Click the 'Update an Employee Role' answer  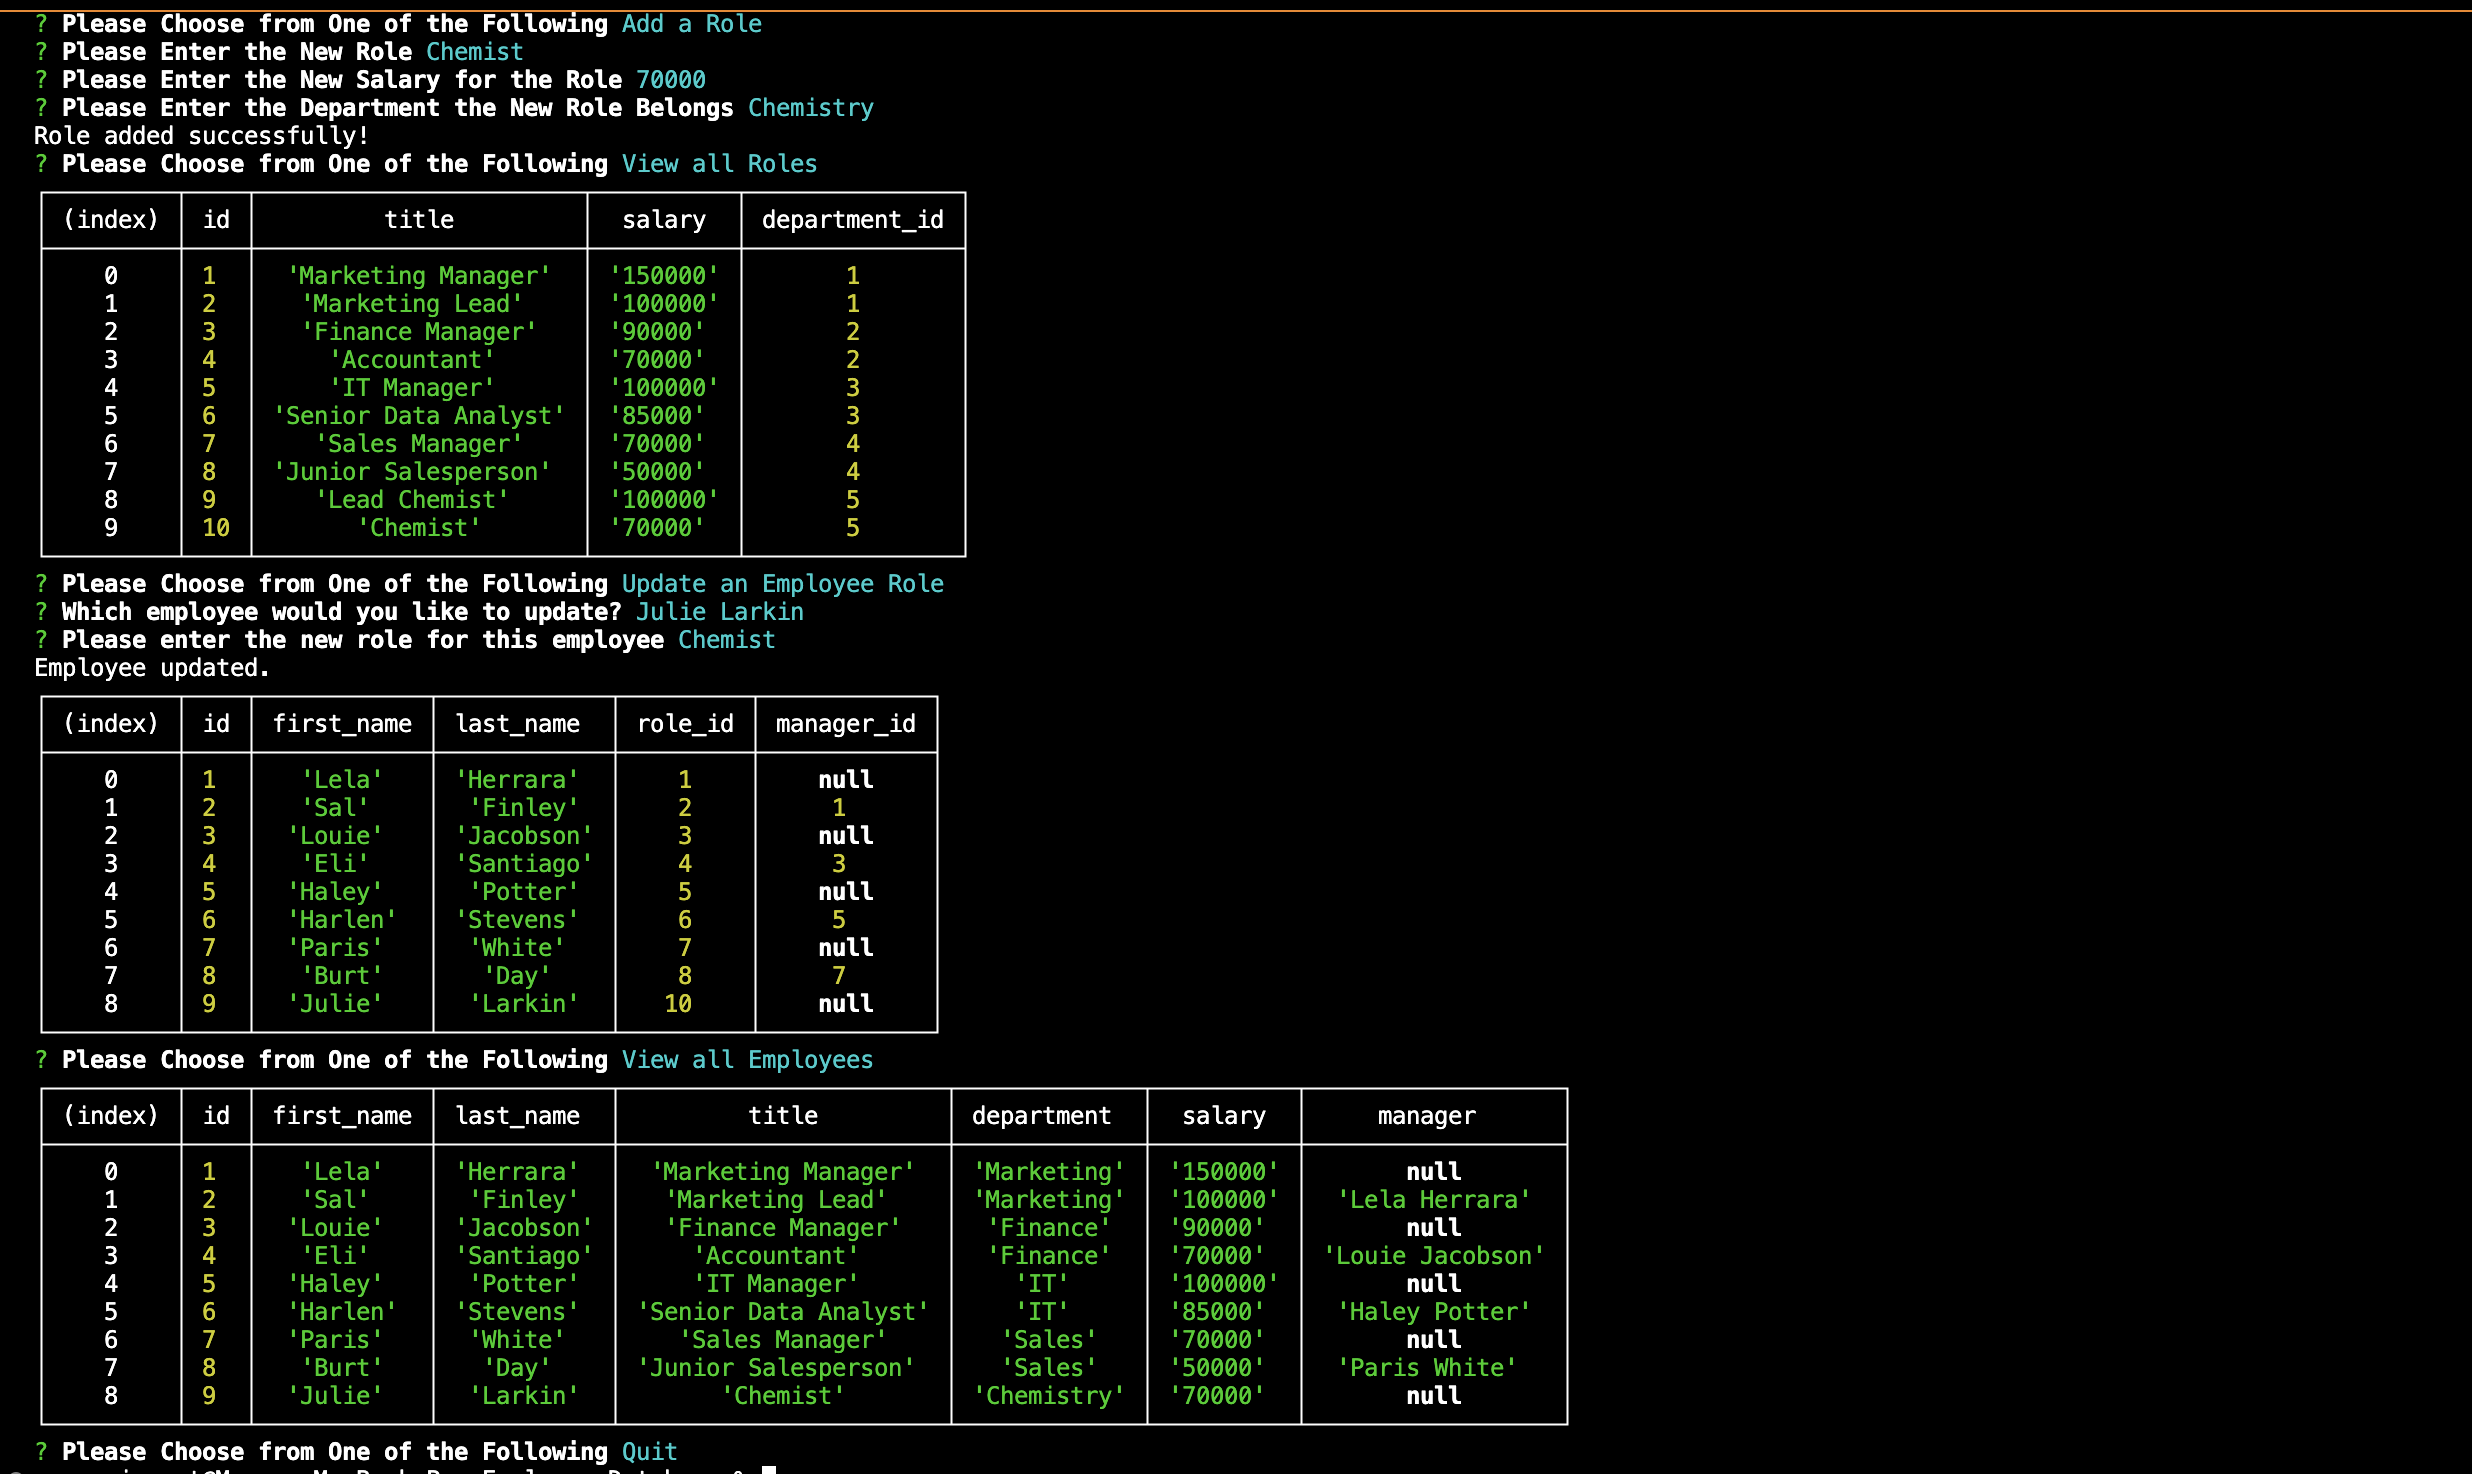click(782, 584)
